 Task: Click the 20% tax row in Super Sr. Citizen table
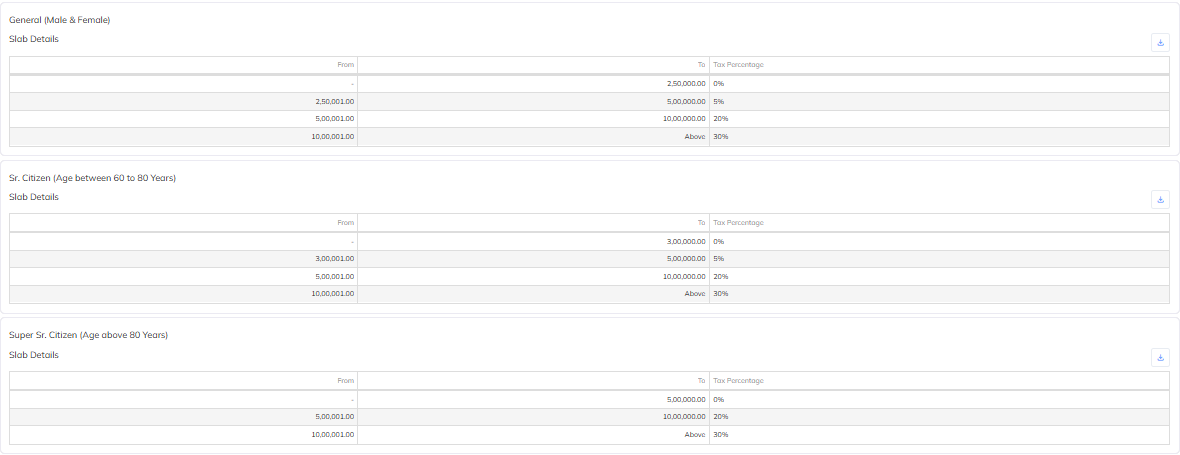[x=589, y=417]
